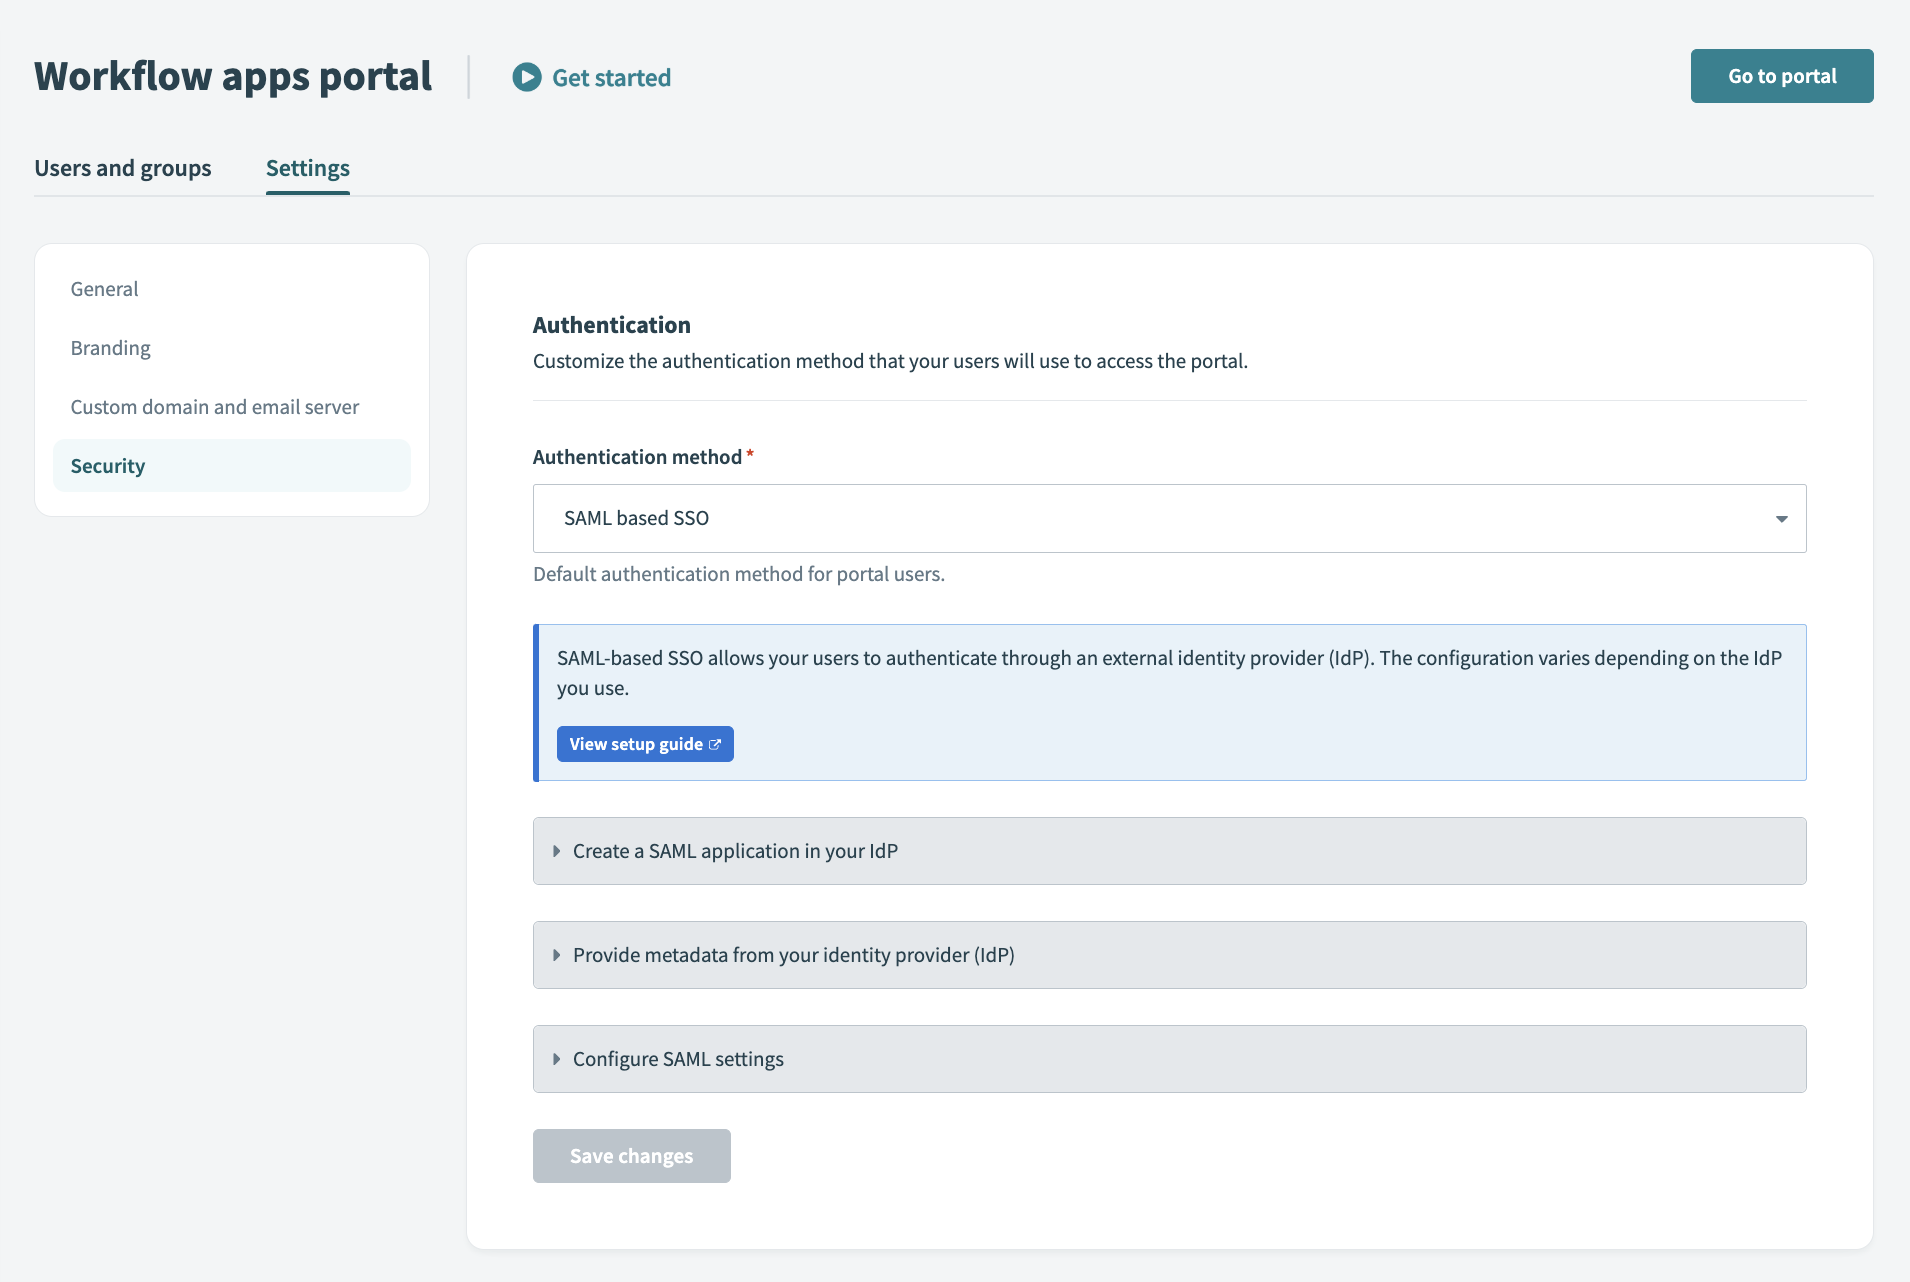Image resolution: width=1910 pixels, height=1282 pixels.
Task: Click the Authentication method field label
Action: coord(637,457)
